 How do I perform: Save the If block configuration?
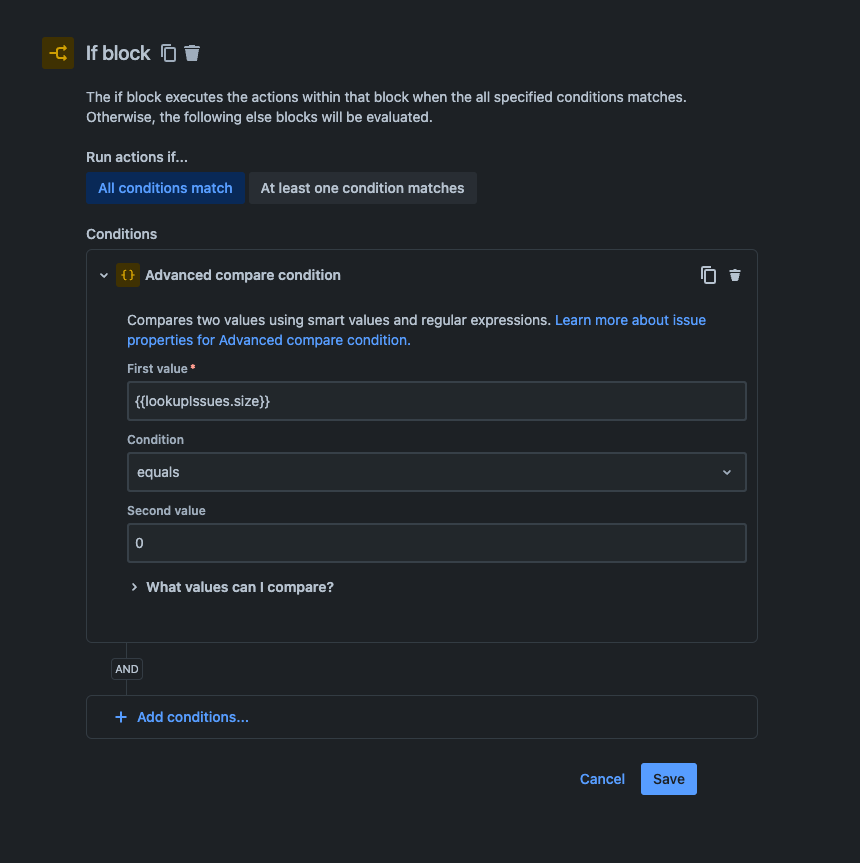click(x=668, y=779)
